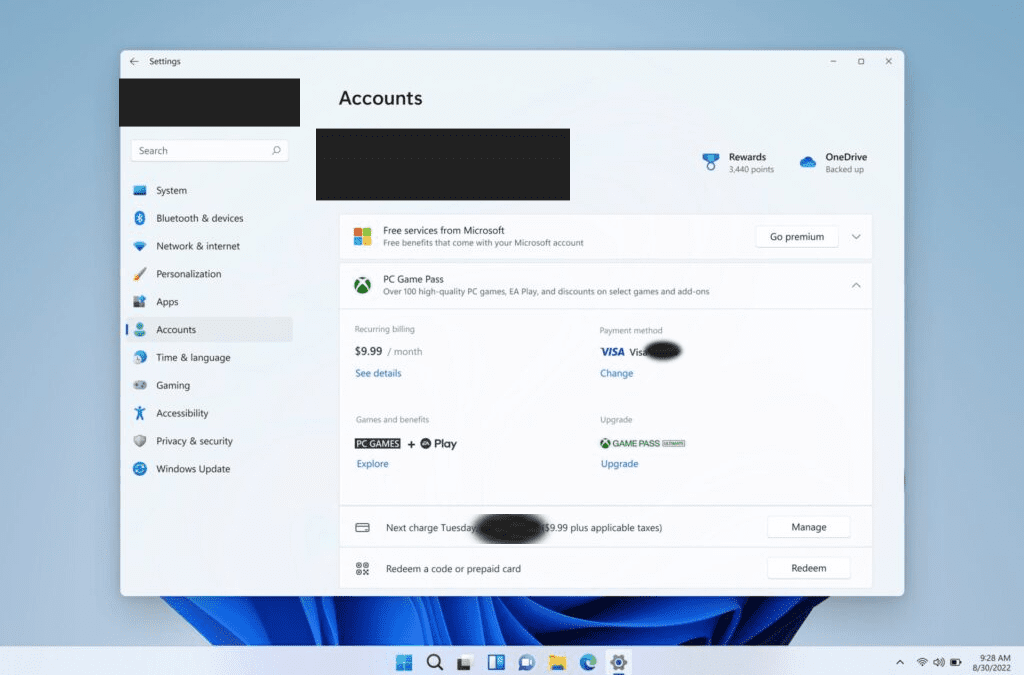Open the Task View icon on taskbar
The image size is (1024, 675).
click(465, 663)
